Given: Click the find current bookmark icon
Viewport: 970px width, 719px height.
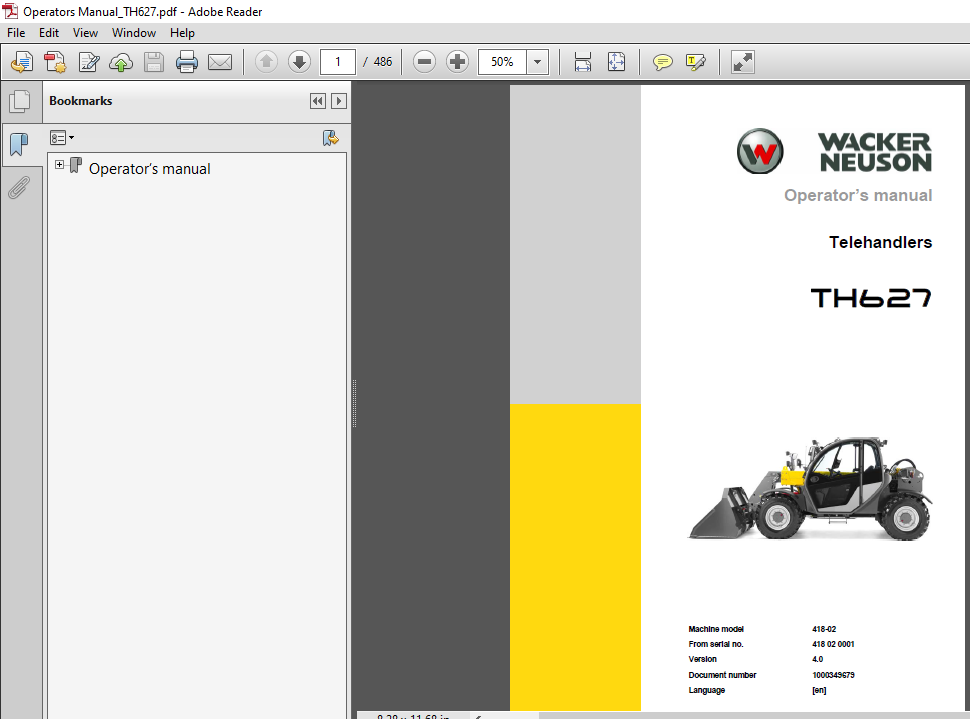Looking at the screenshot, I should 330,137.
